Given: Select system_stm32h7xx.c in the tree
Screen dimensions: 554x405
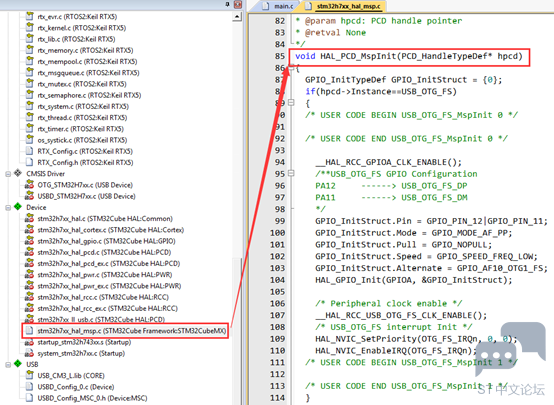Looking at the screenshot, I should click(x=81, y=353).
